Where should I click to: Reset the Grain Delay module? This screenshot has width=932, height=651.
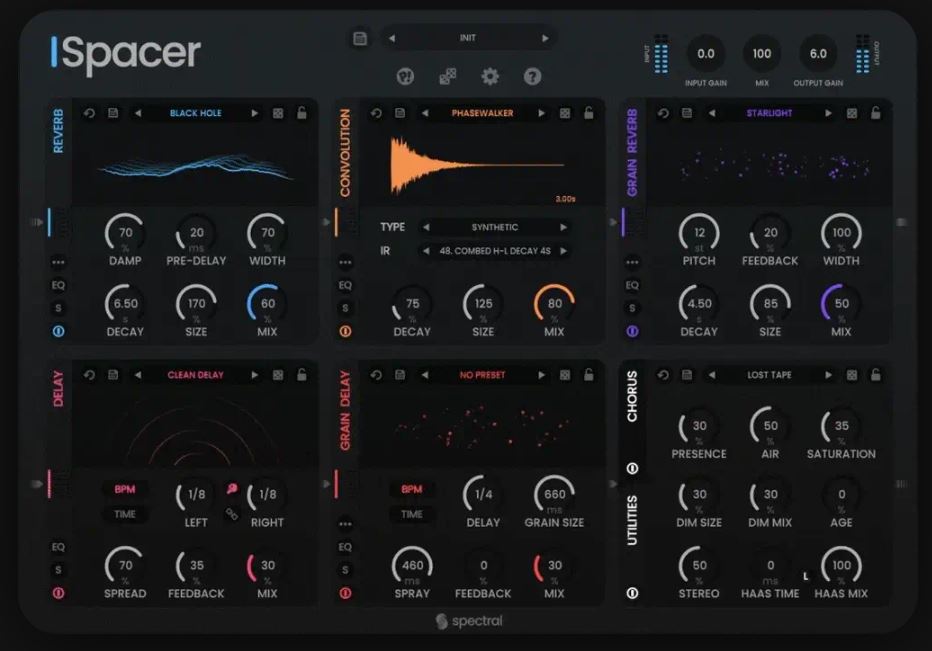point(376,375)
